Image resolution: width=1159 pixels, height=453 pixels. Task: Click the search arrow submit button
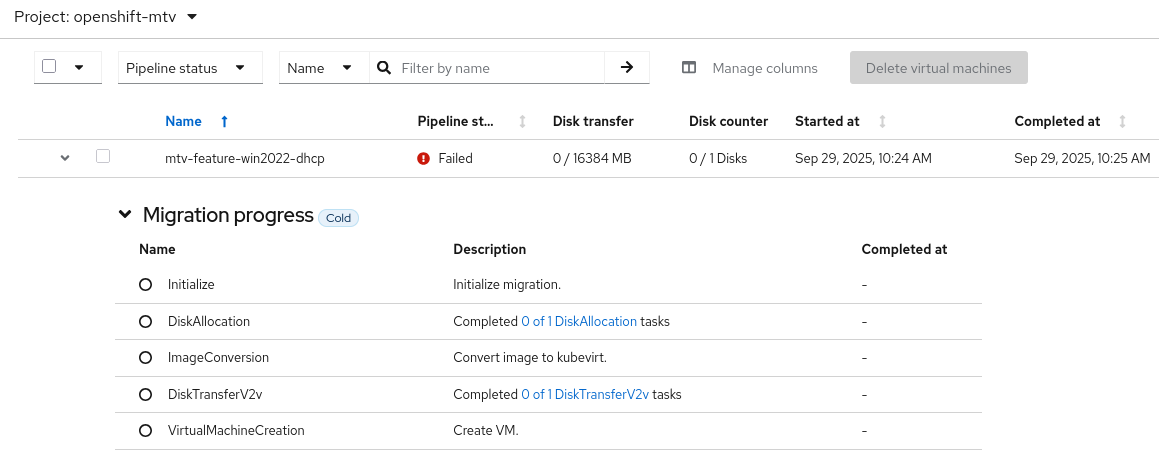[x=627, y=68]
